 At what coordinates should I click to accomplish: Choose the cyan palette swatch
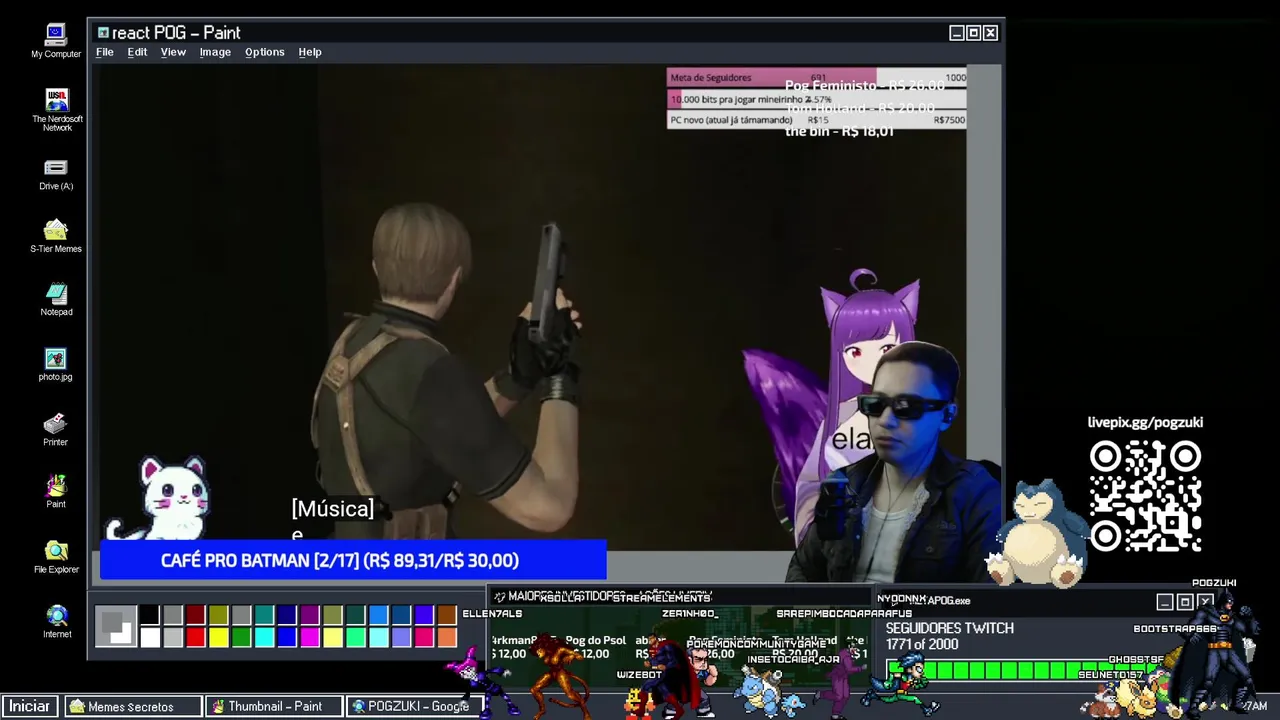pyautogui.click(x=264, y=637)
